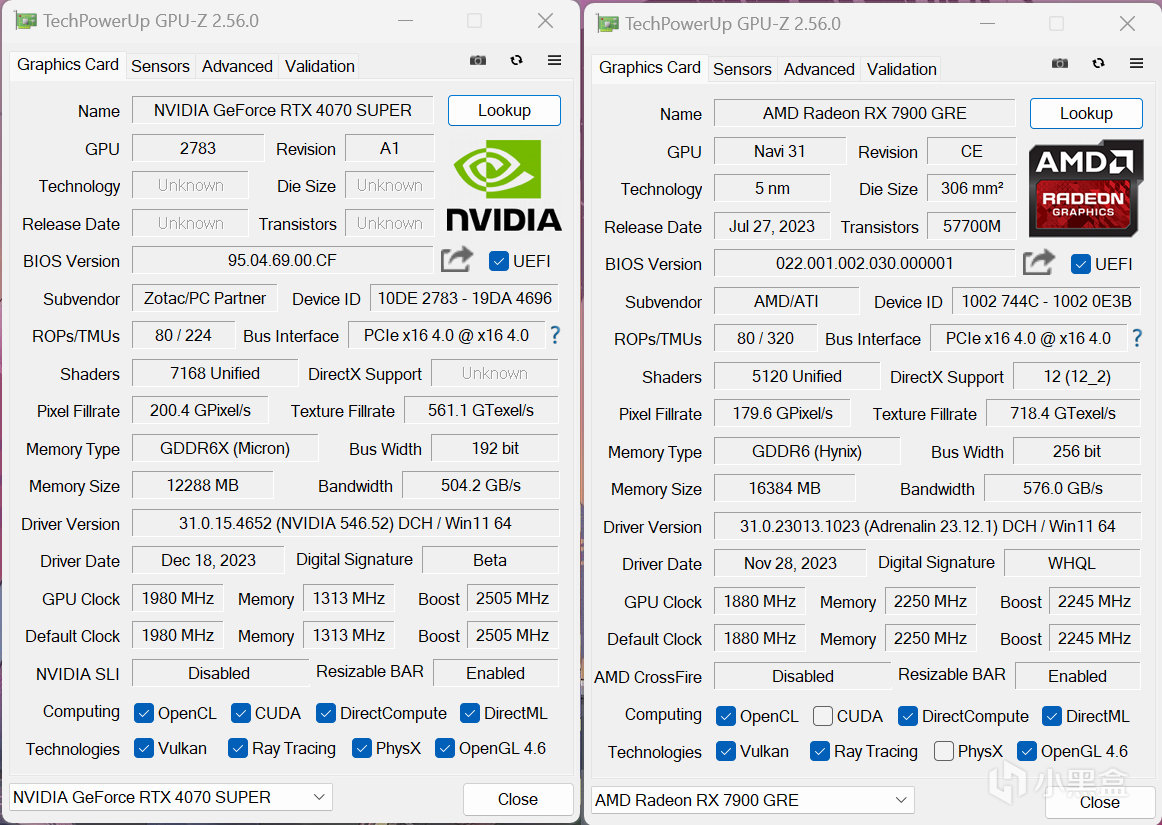Click the NVIDIA Device ID field

point(463,297)
